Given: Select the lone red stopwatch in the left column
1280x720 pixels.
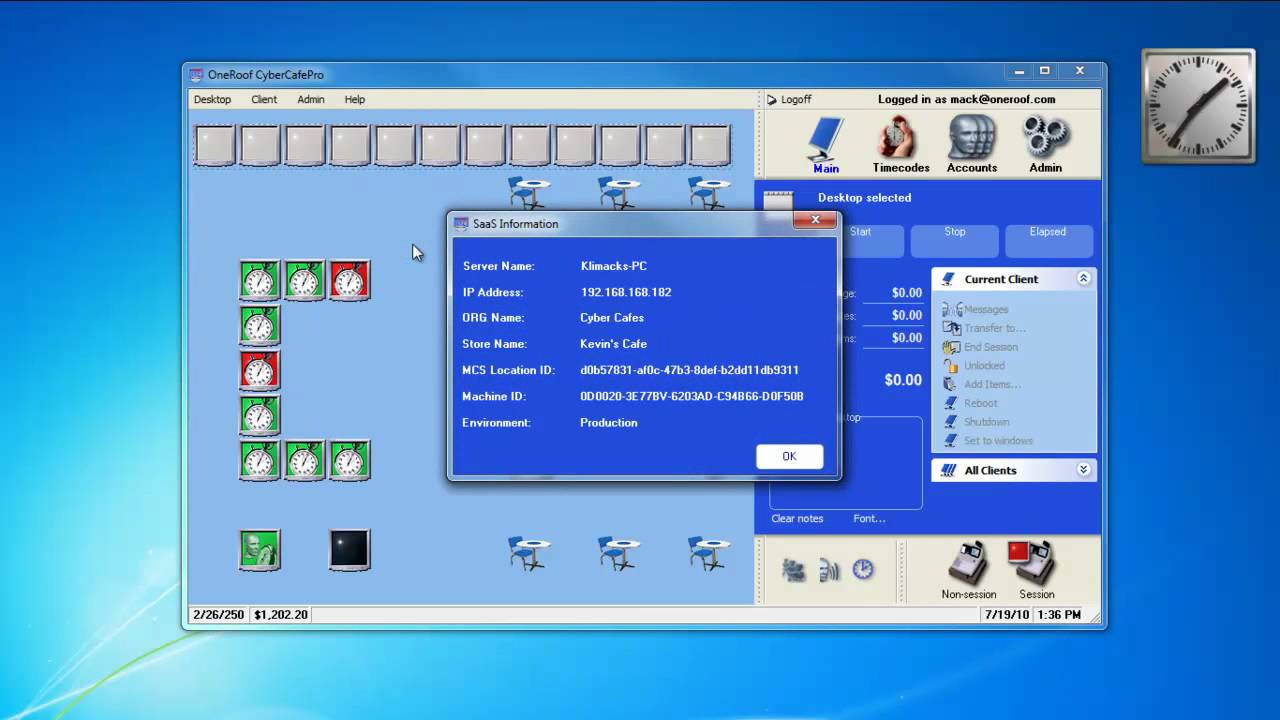Looking at the screenshot, I should 260,370.
